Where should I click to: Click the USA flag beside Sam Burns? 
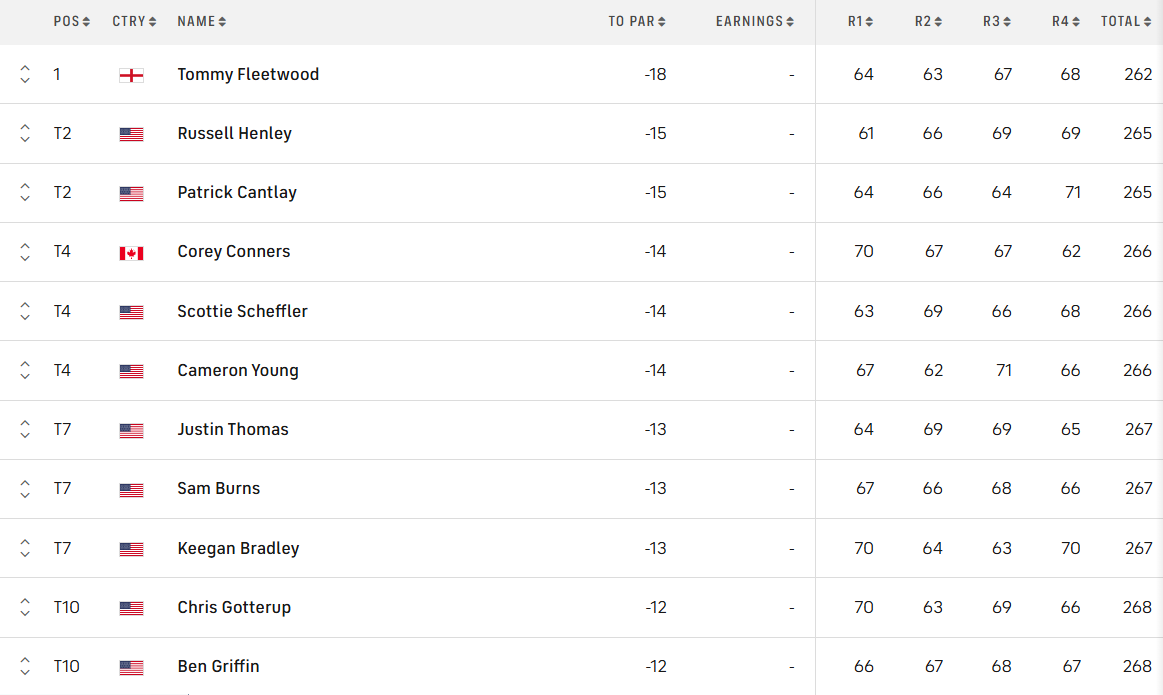(131, 490)
